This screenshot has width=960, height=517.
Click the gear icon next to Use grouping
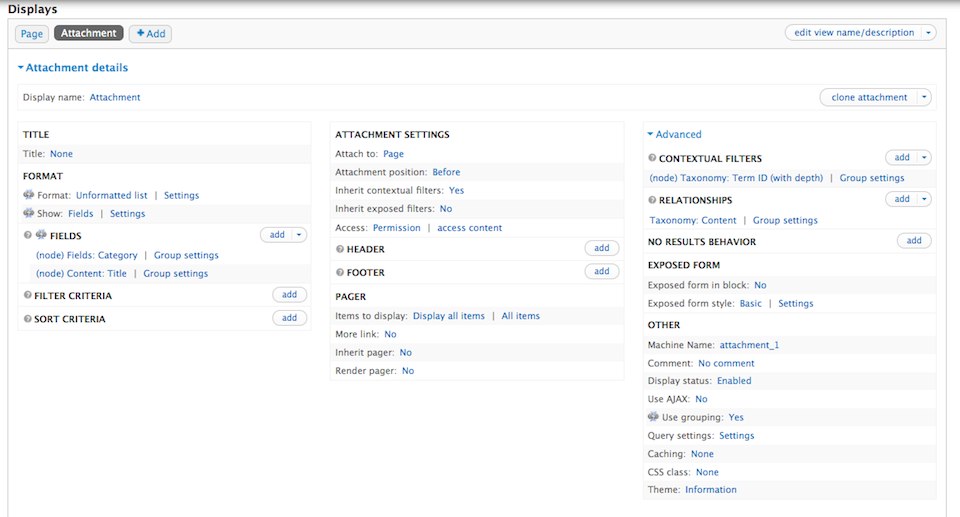click(653, 417)
